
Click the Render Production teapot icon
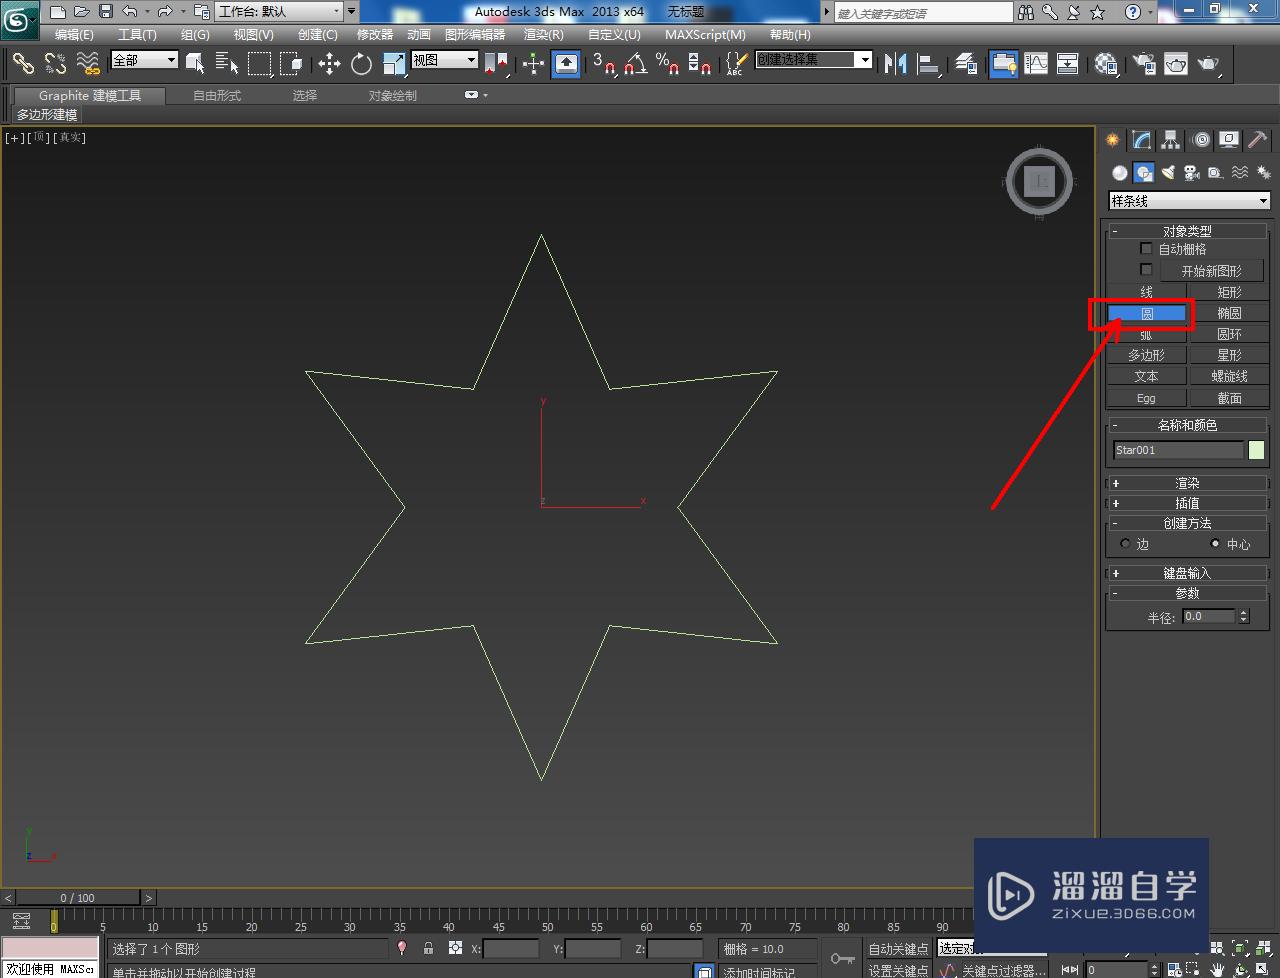[x=1209, y=63]
